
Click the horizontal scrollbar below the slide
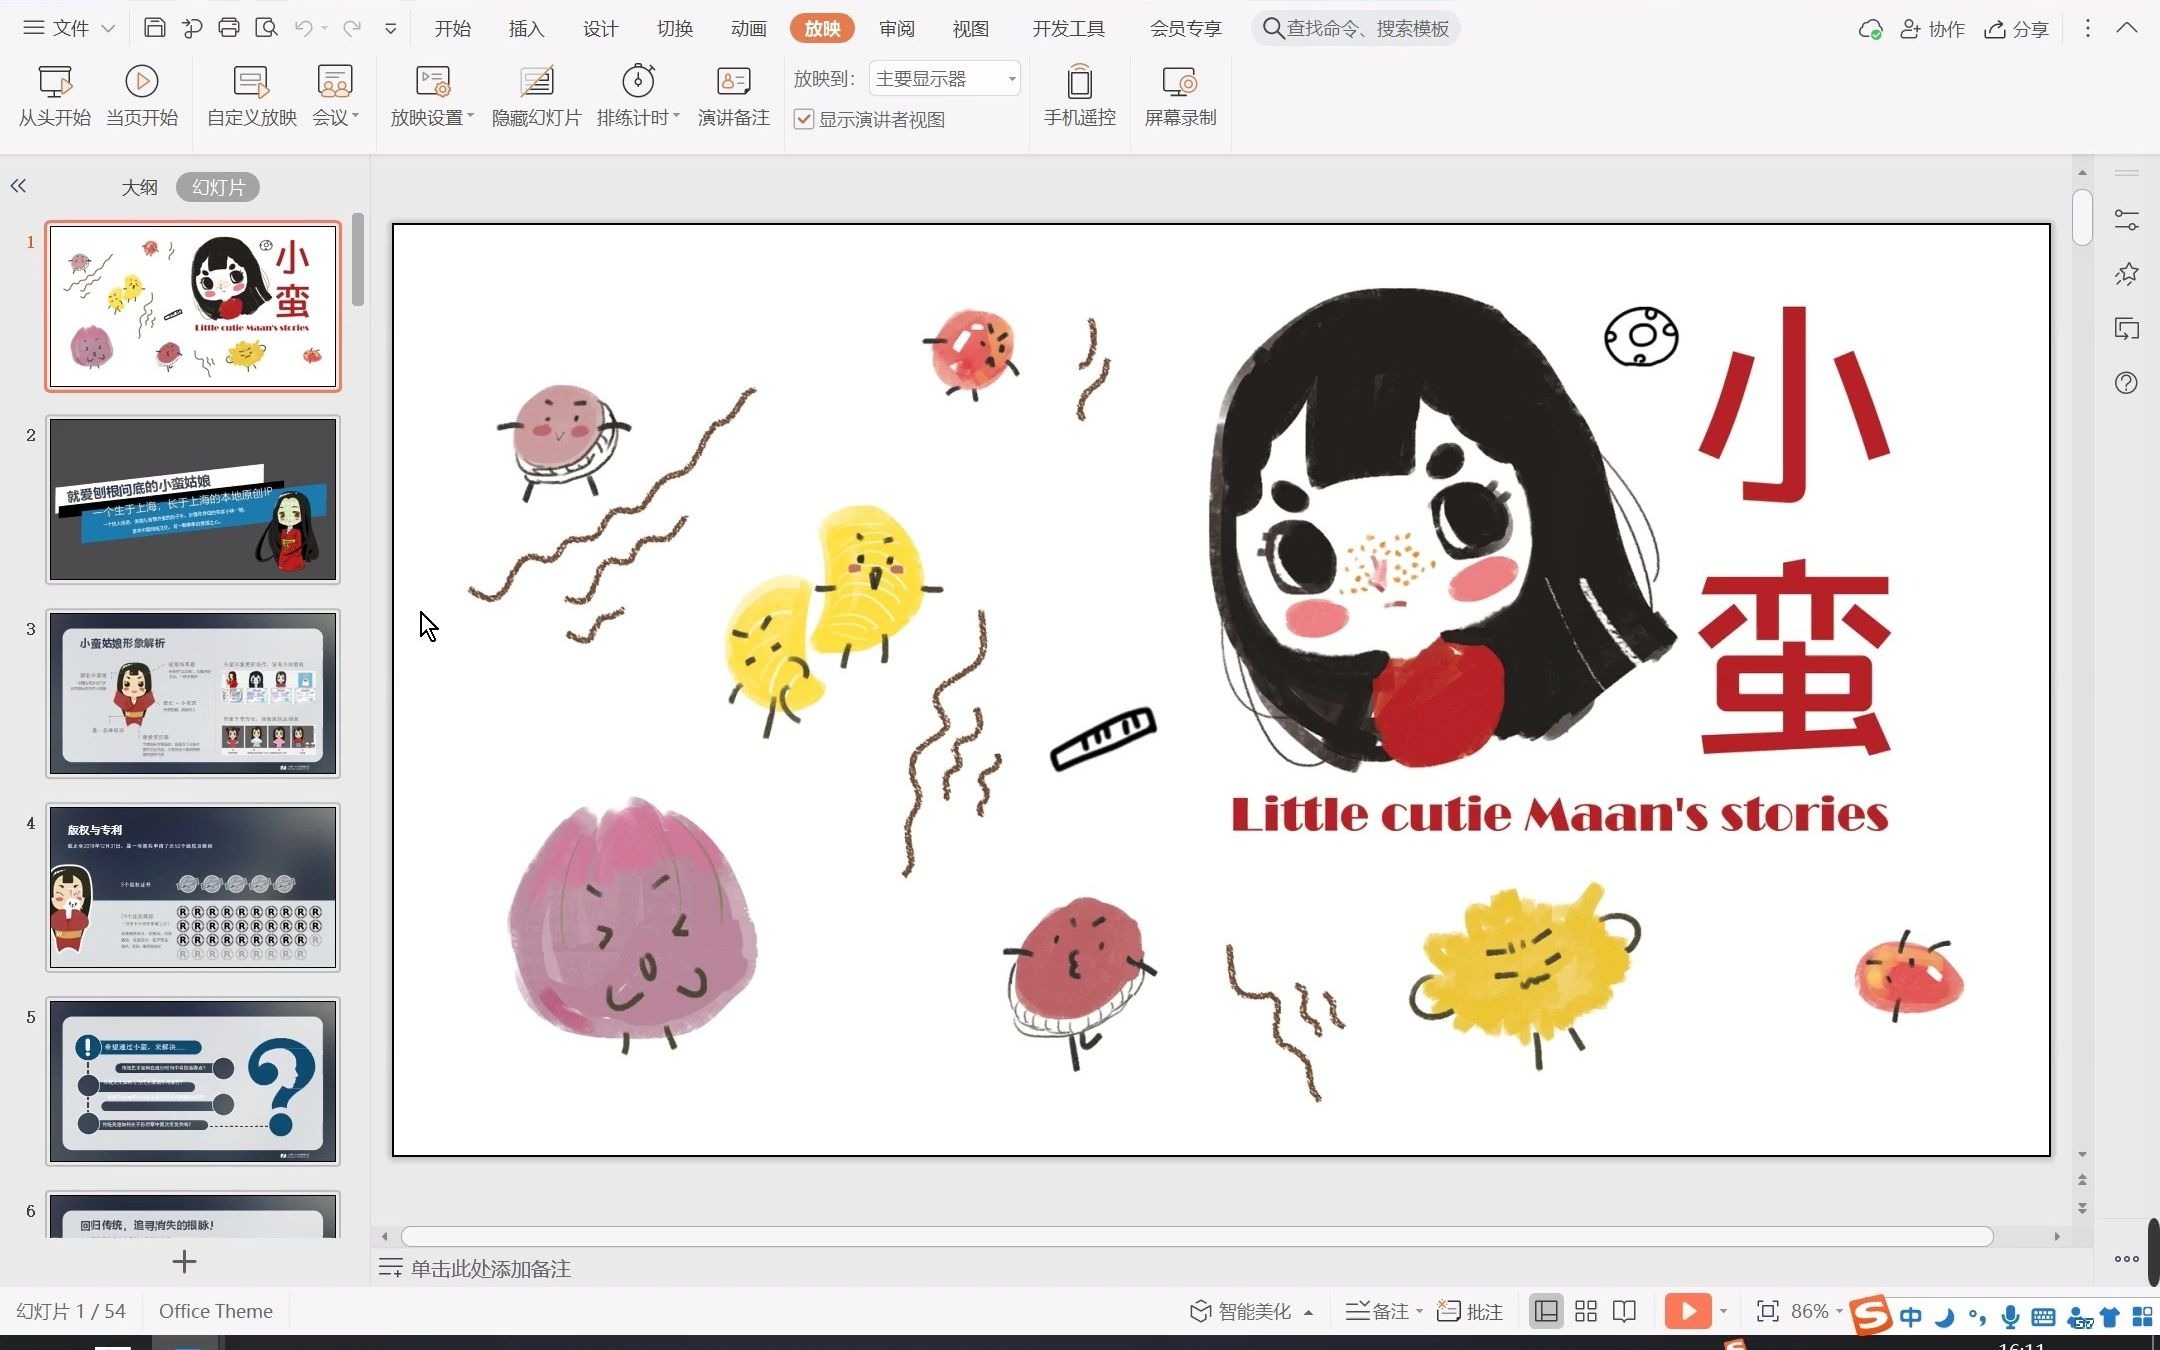1197,1237
